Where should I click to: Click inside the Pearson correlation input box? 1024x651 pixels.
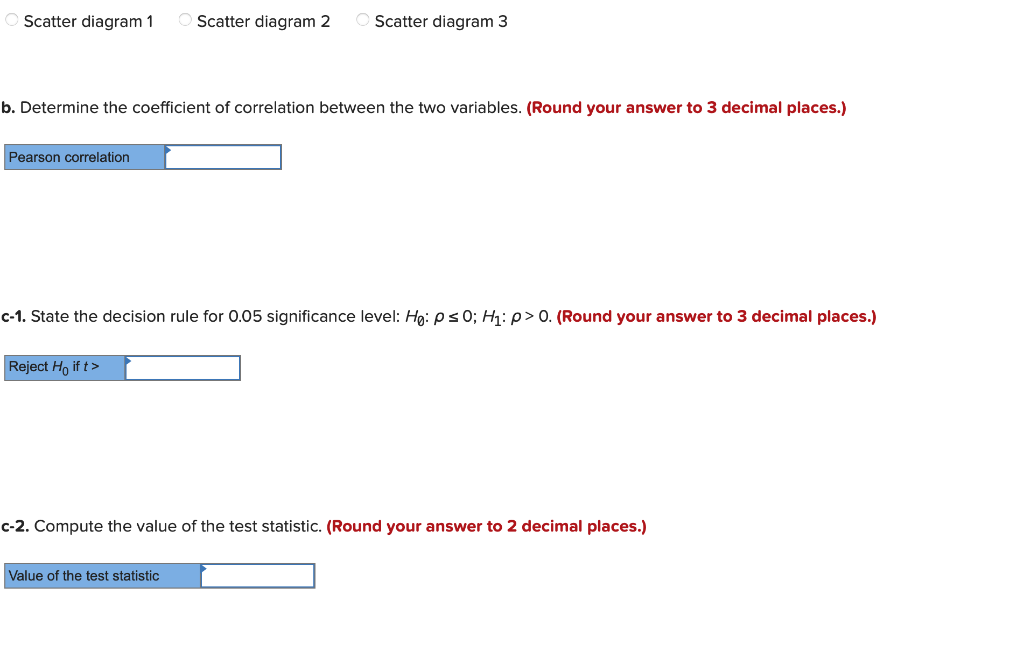tap(225, 157)
